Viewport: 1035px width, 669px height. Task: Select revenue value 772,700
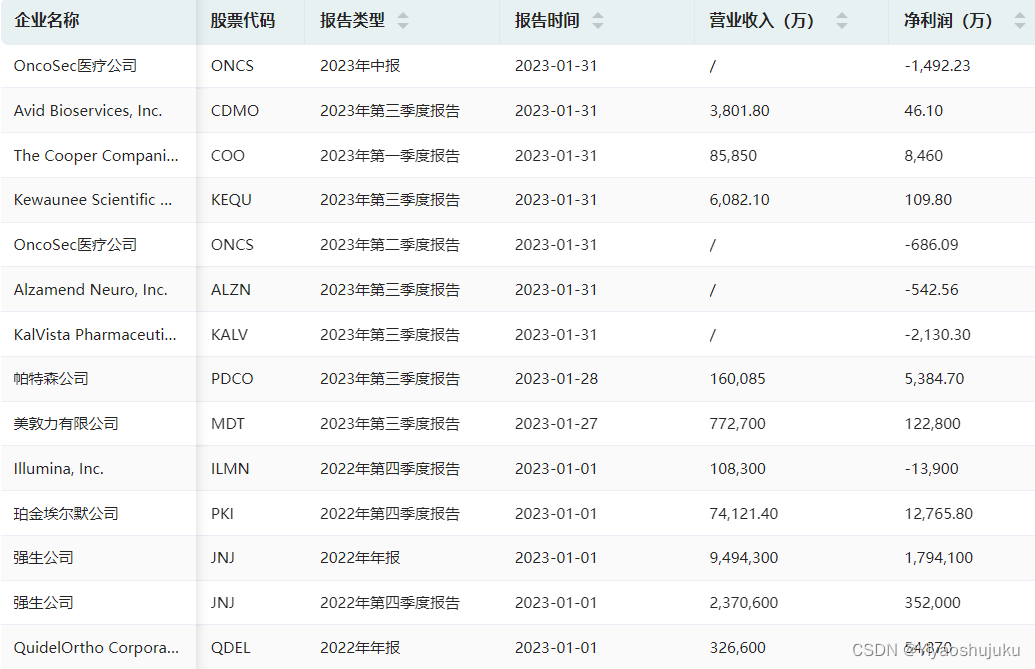coord(738,424)
